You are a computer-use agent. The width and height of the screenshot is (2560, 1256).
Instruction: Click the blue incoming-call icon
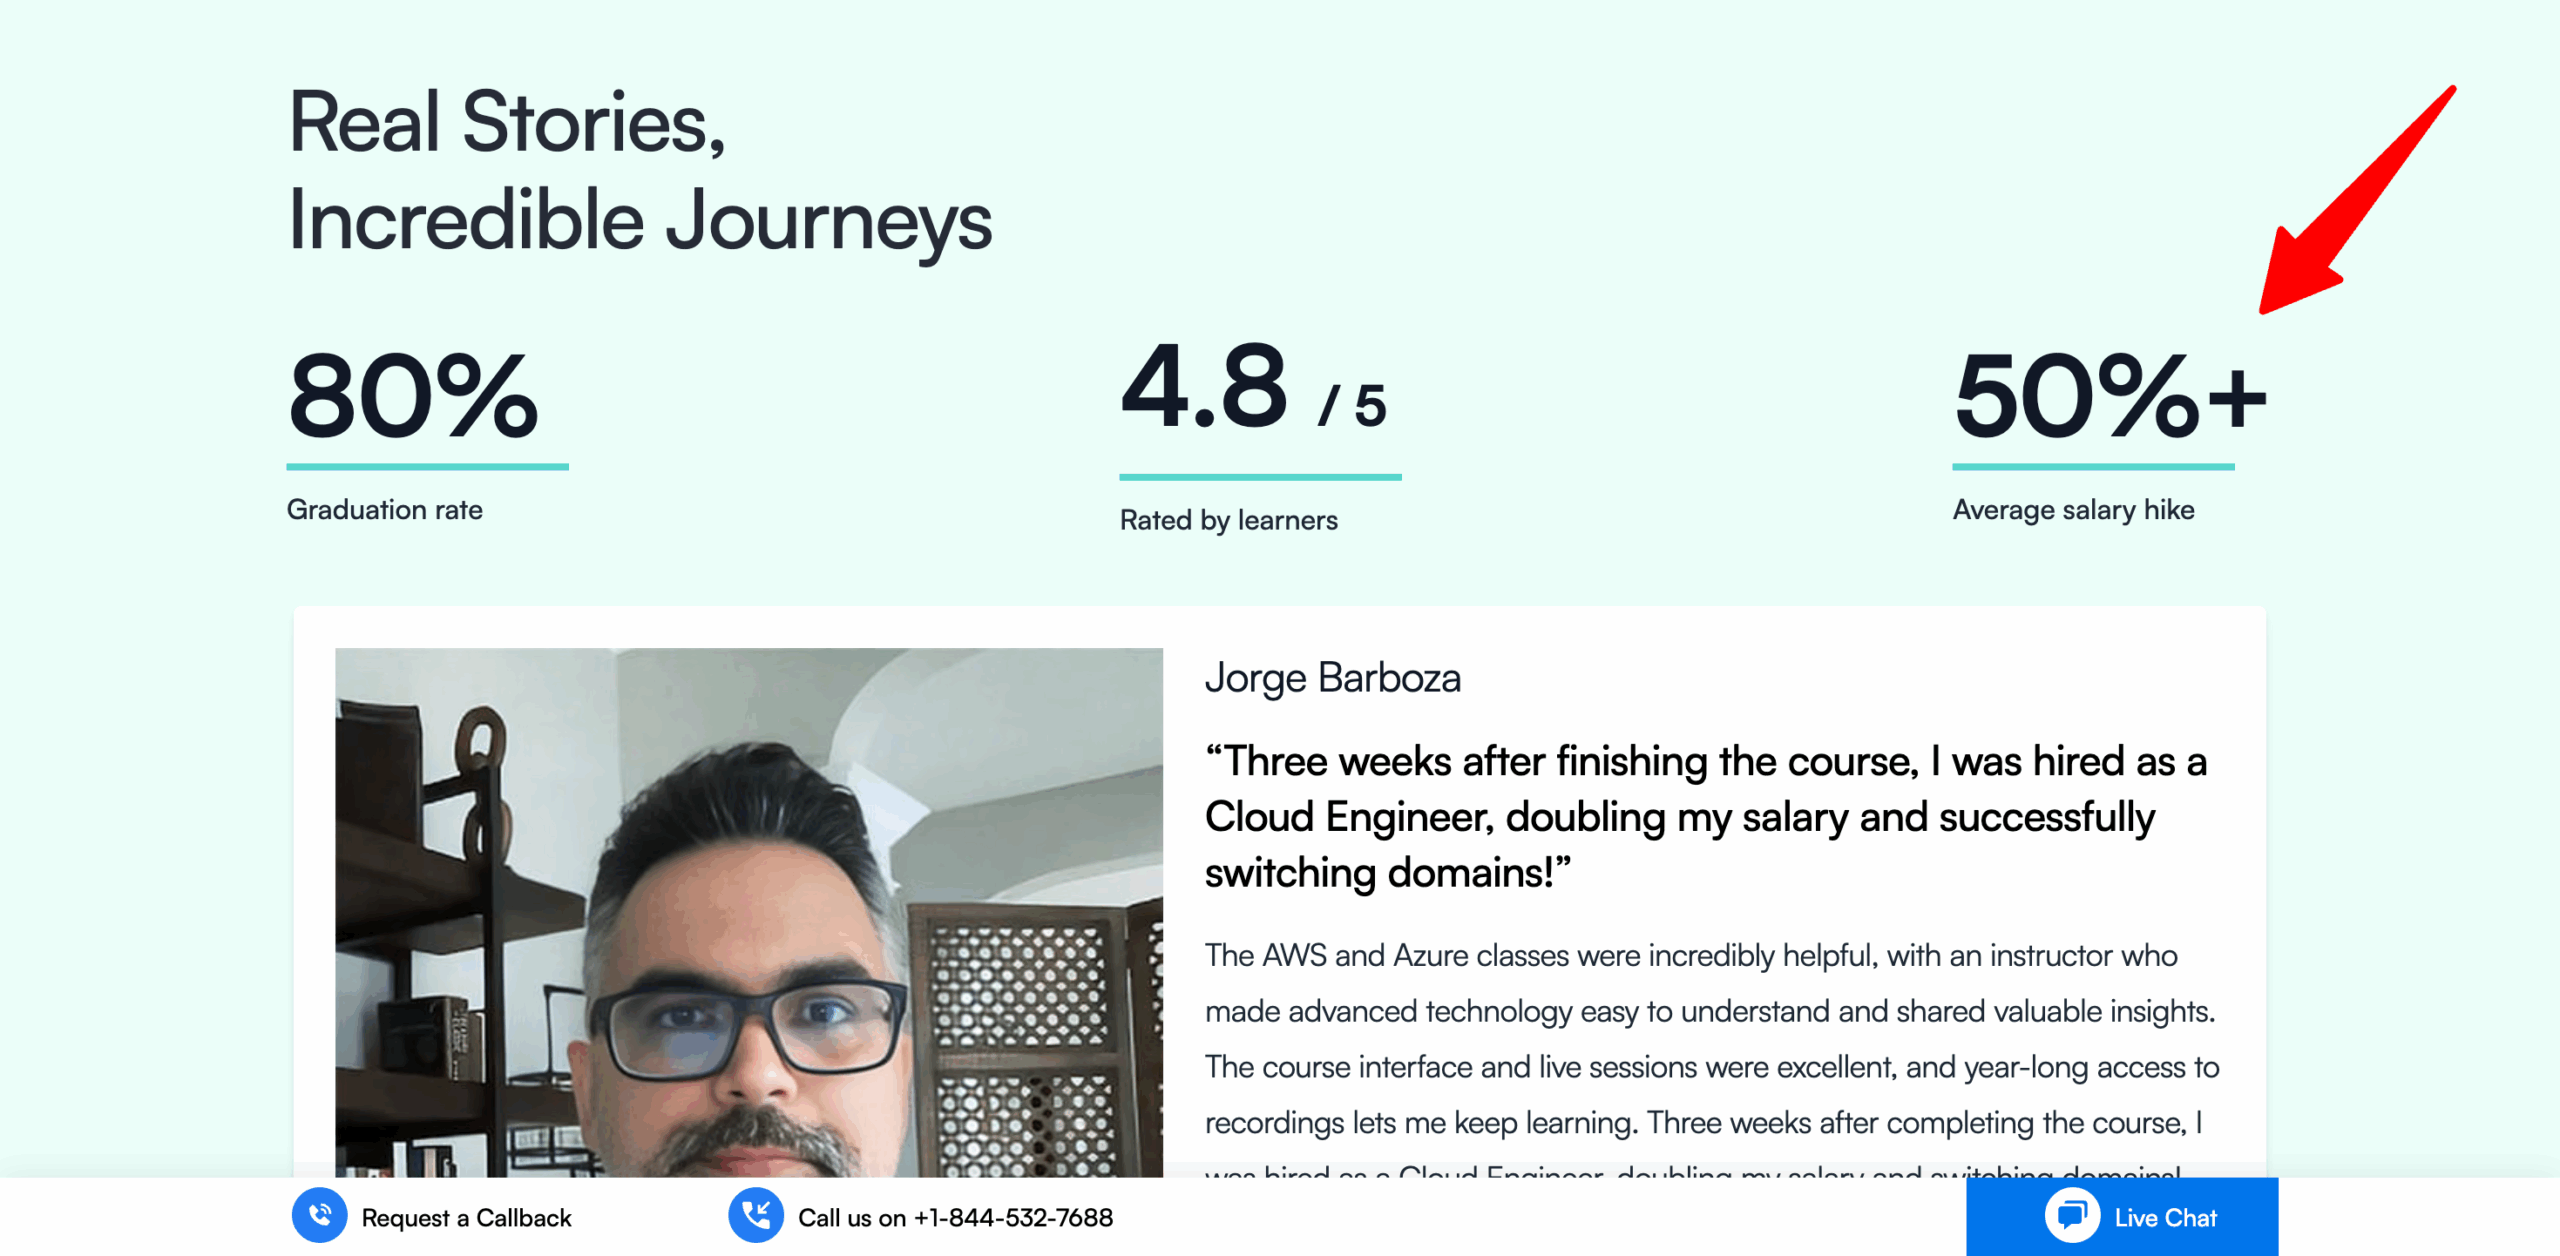756,1216
